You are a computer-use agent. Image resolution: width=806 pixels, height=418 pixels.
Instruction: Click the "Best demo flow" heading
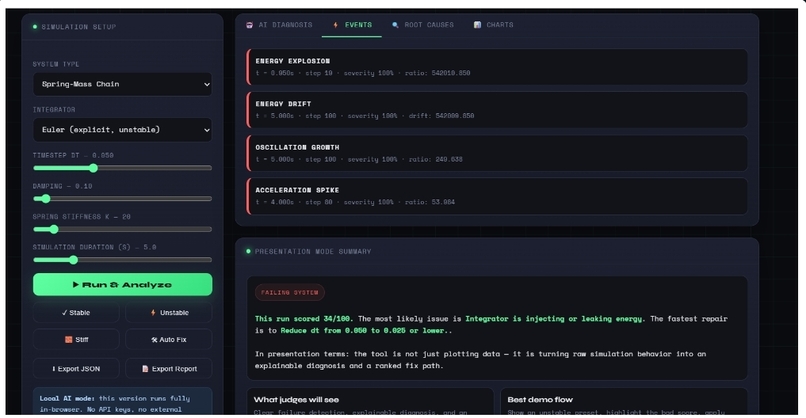point(540,399)
